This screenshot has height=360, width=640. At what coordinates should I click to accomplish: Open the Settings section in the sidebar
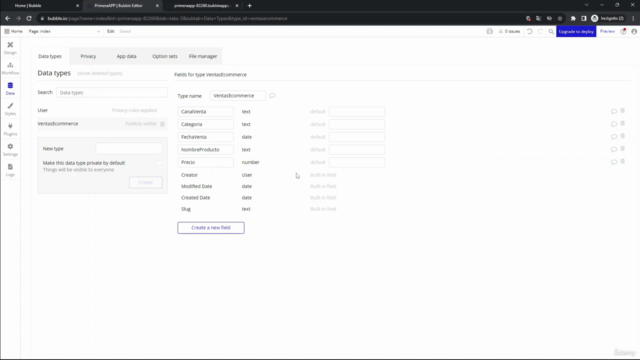pos(10,150)
